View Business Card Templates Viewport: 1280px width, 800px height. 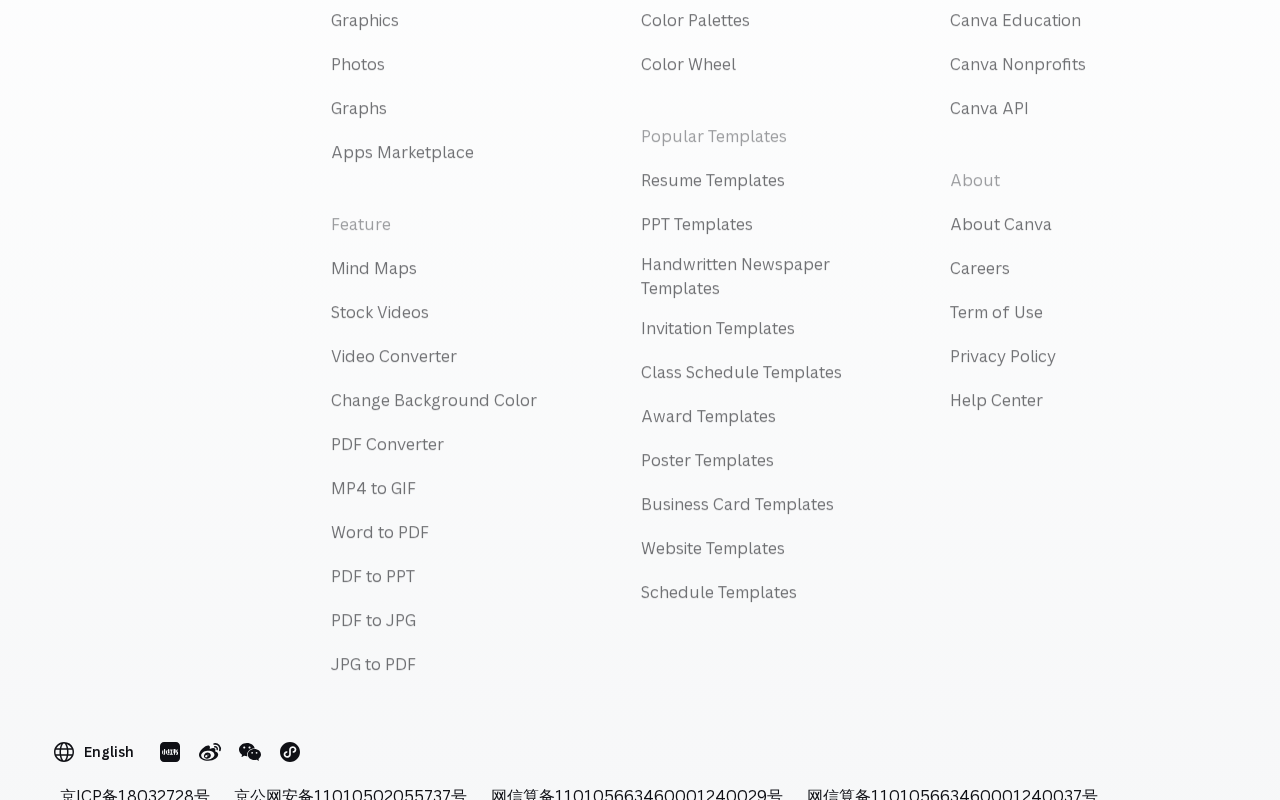(x=737, y=504)
